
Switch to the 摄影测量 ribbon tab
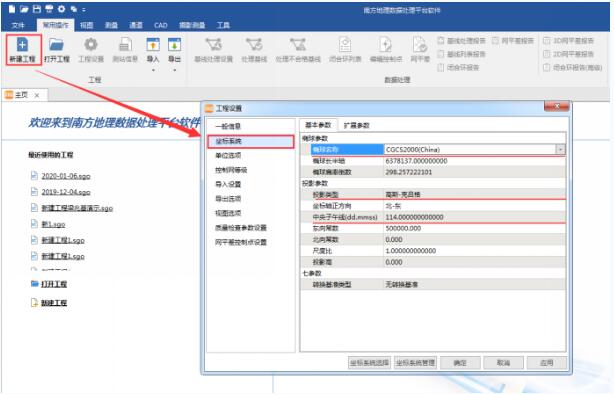coord(192,25)
